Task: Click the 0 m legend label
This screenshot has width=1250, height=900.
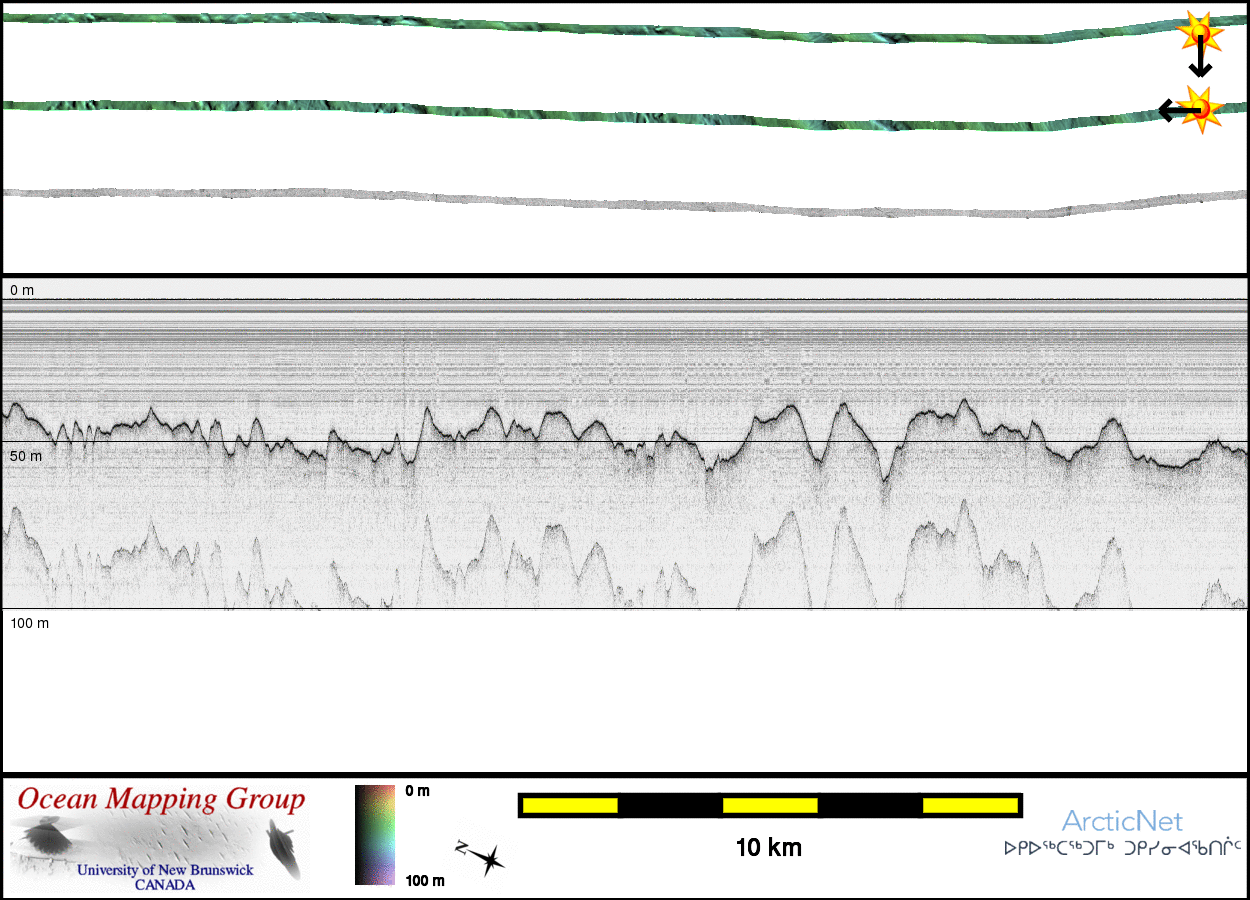Action: (417, 791)
